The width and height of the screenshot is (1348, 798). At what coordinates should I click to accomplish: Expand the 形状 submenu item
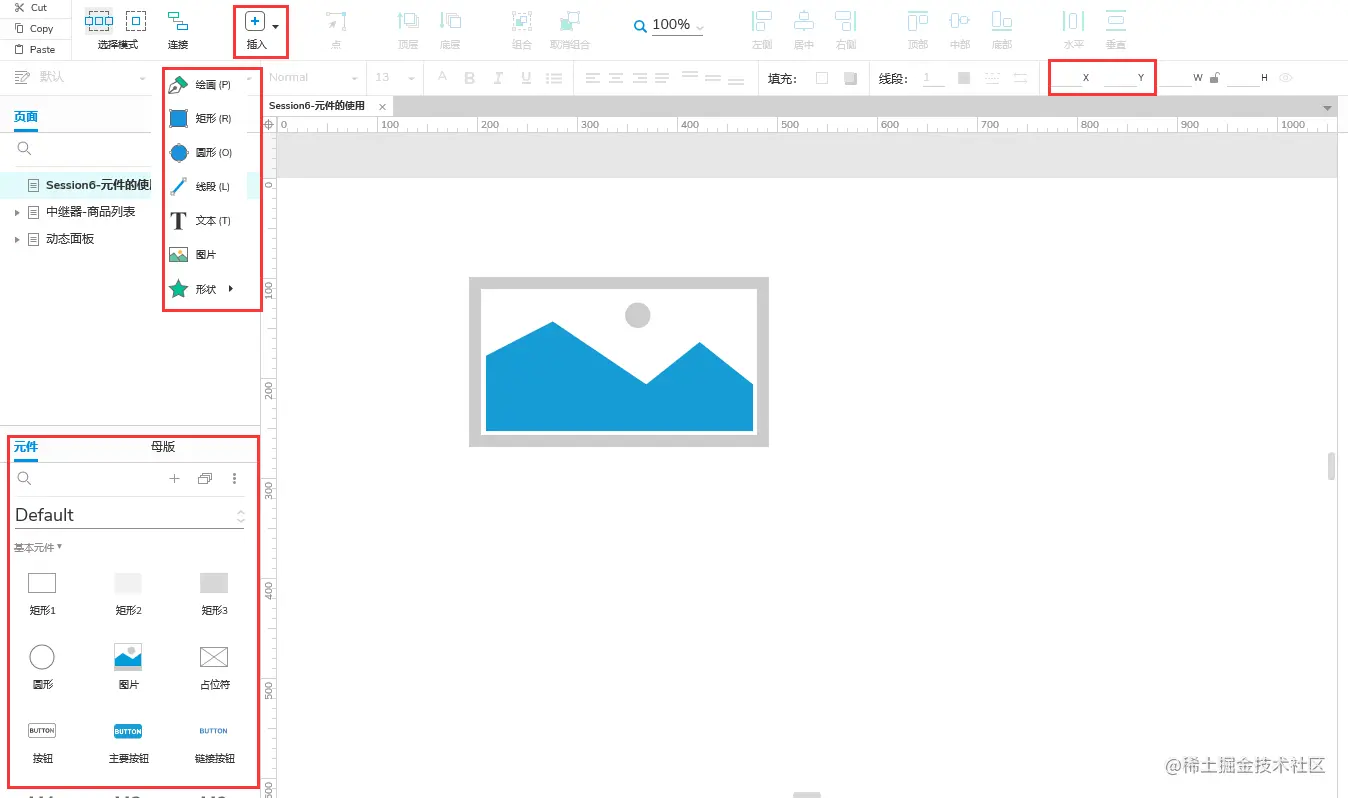point(211,289)
